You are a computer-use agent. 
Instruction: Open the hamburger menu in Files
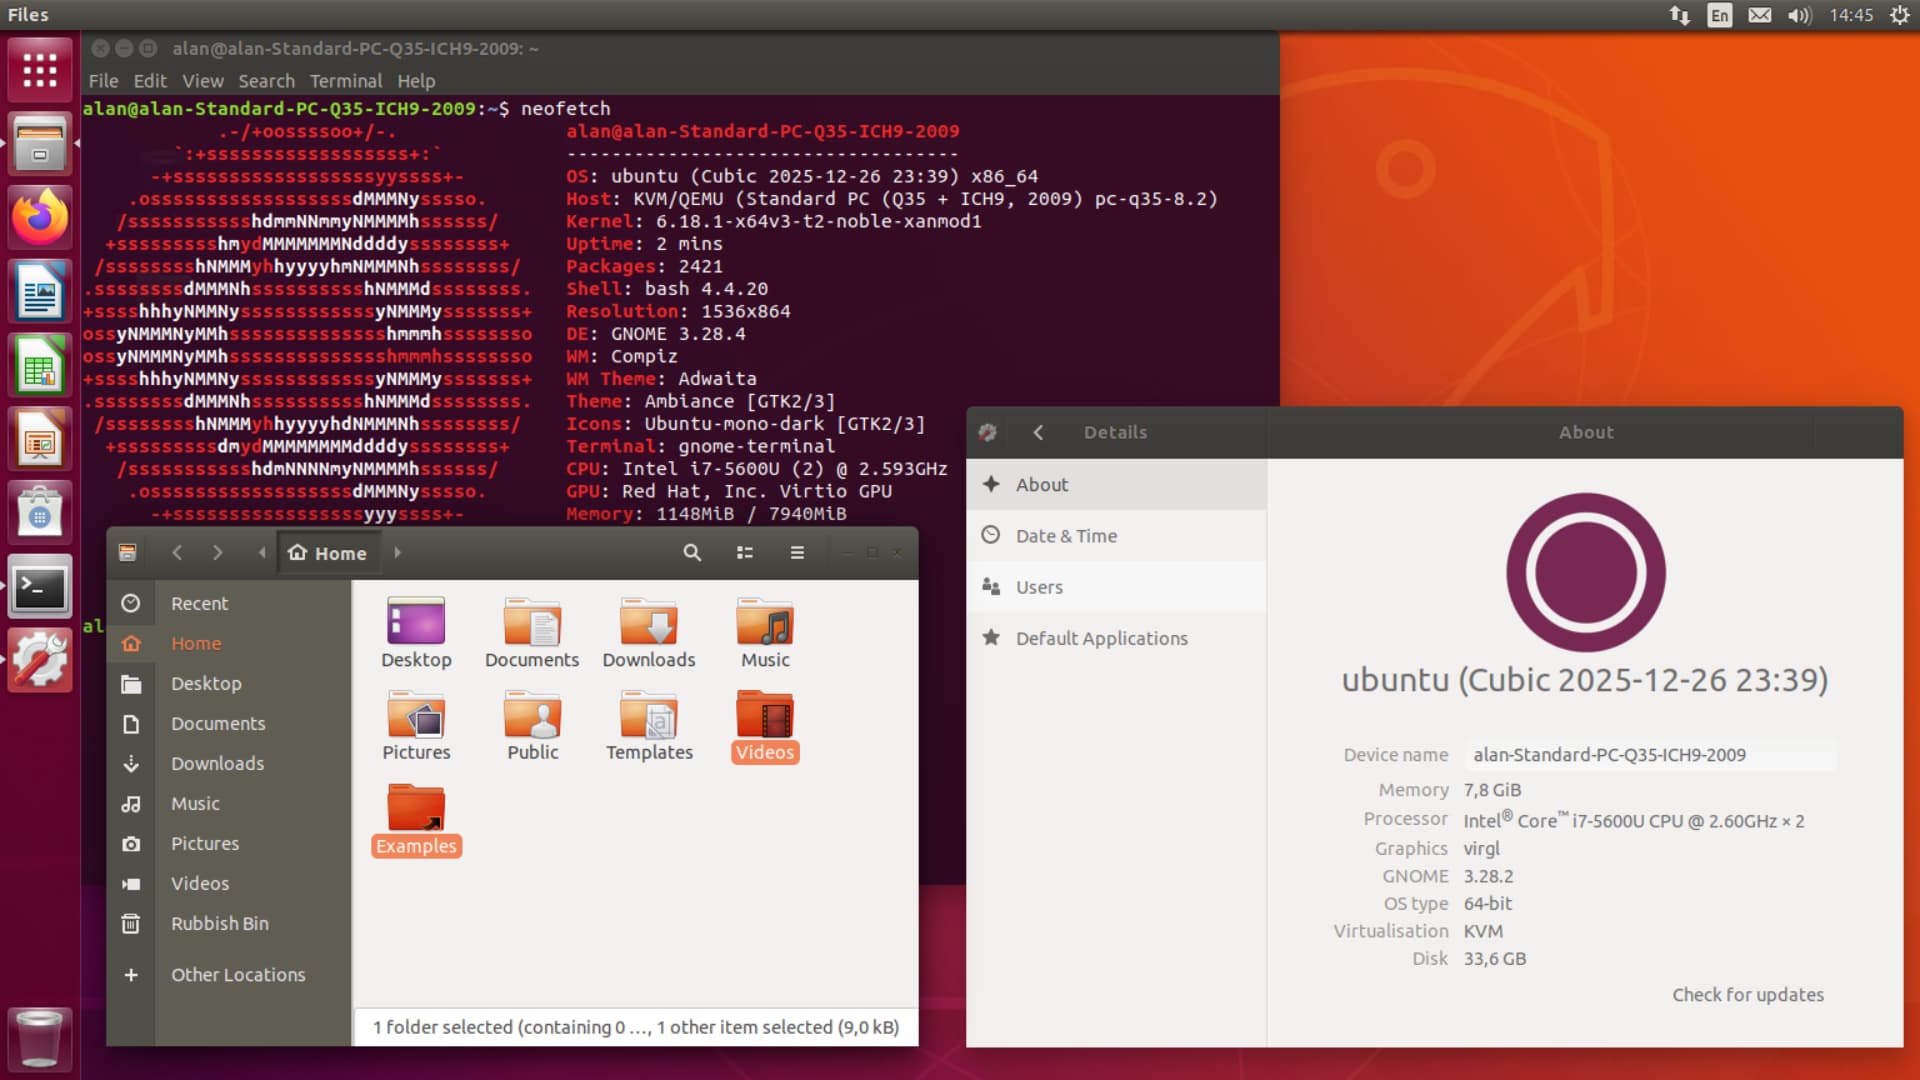point(797,553)
